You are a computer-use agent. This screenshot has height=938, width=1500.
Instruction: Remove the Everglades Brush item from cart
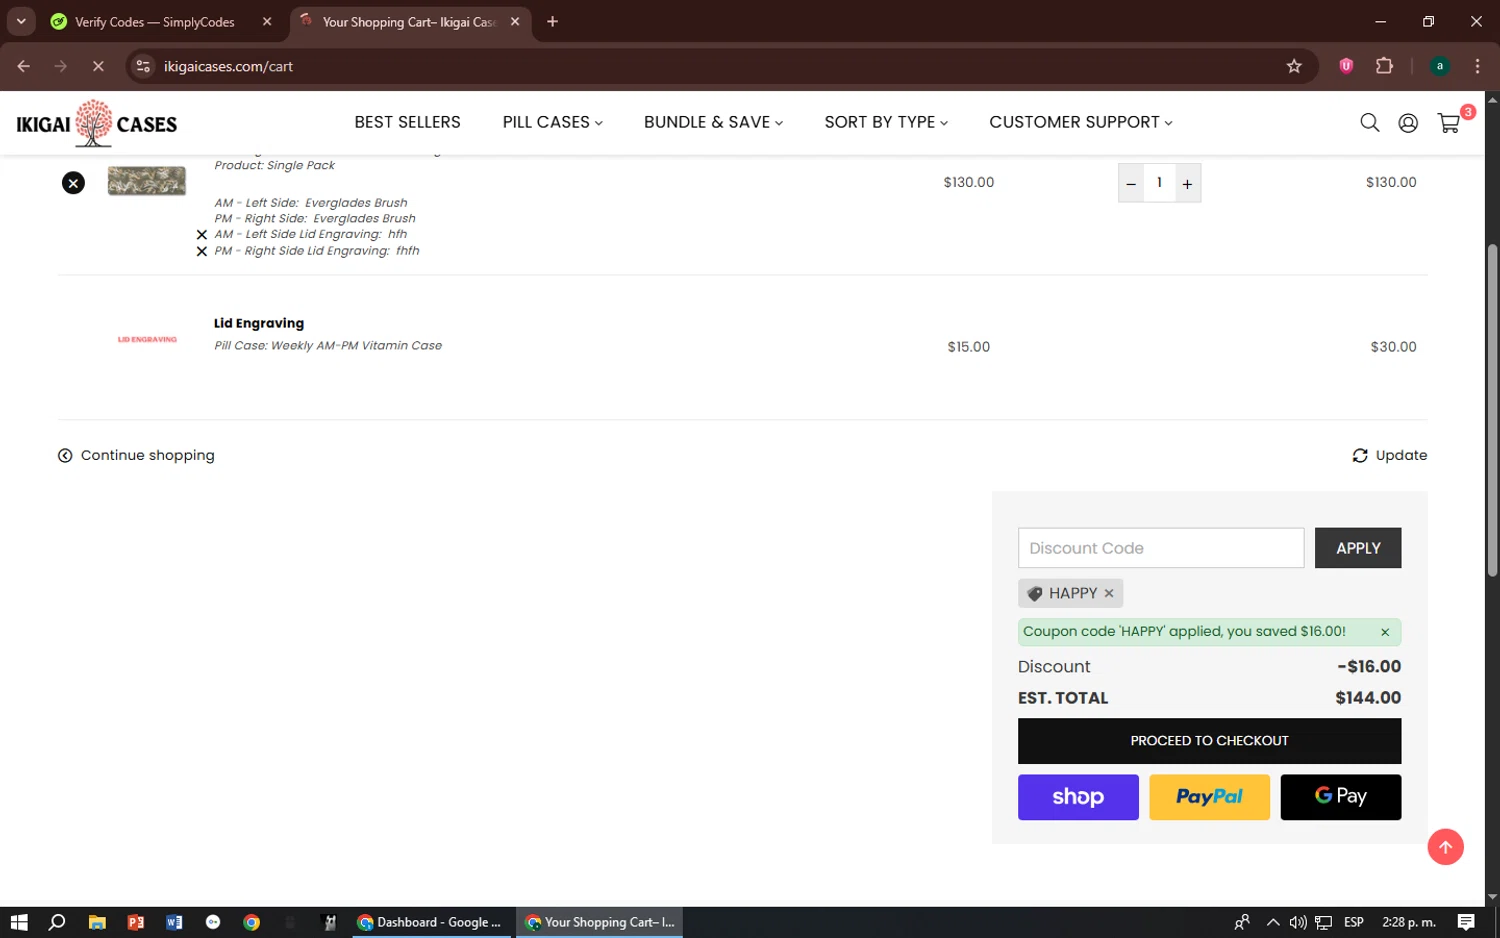(x=73, y=183)
